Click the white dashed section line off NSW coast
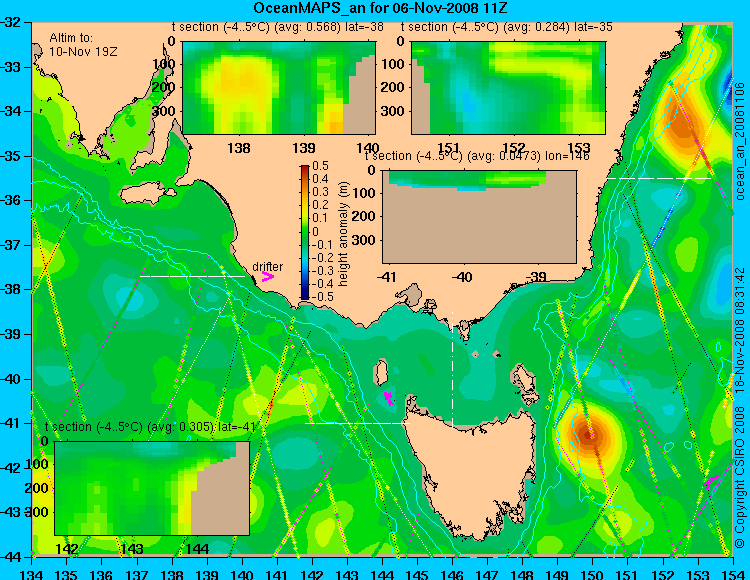This screenshot has width=750, height=580. (x=659, y=178)
